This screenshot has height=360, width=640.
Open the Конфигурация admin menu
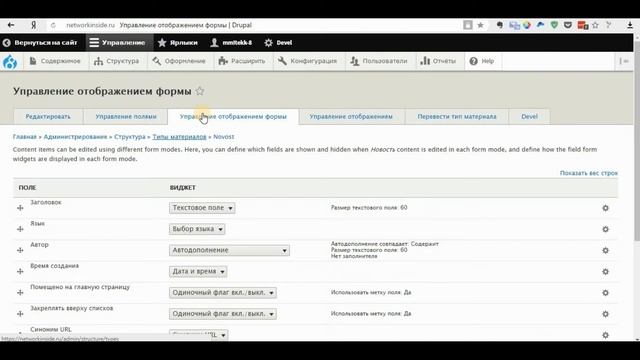click(308, 61)
